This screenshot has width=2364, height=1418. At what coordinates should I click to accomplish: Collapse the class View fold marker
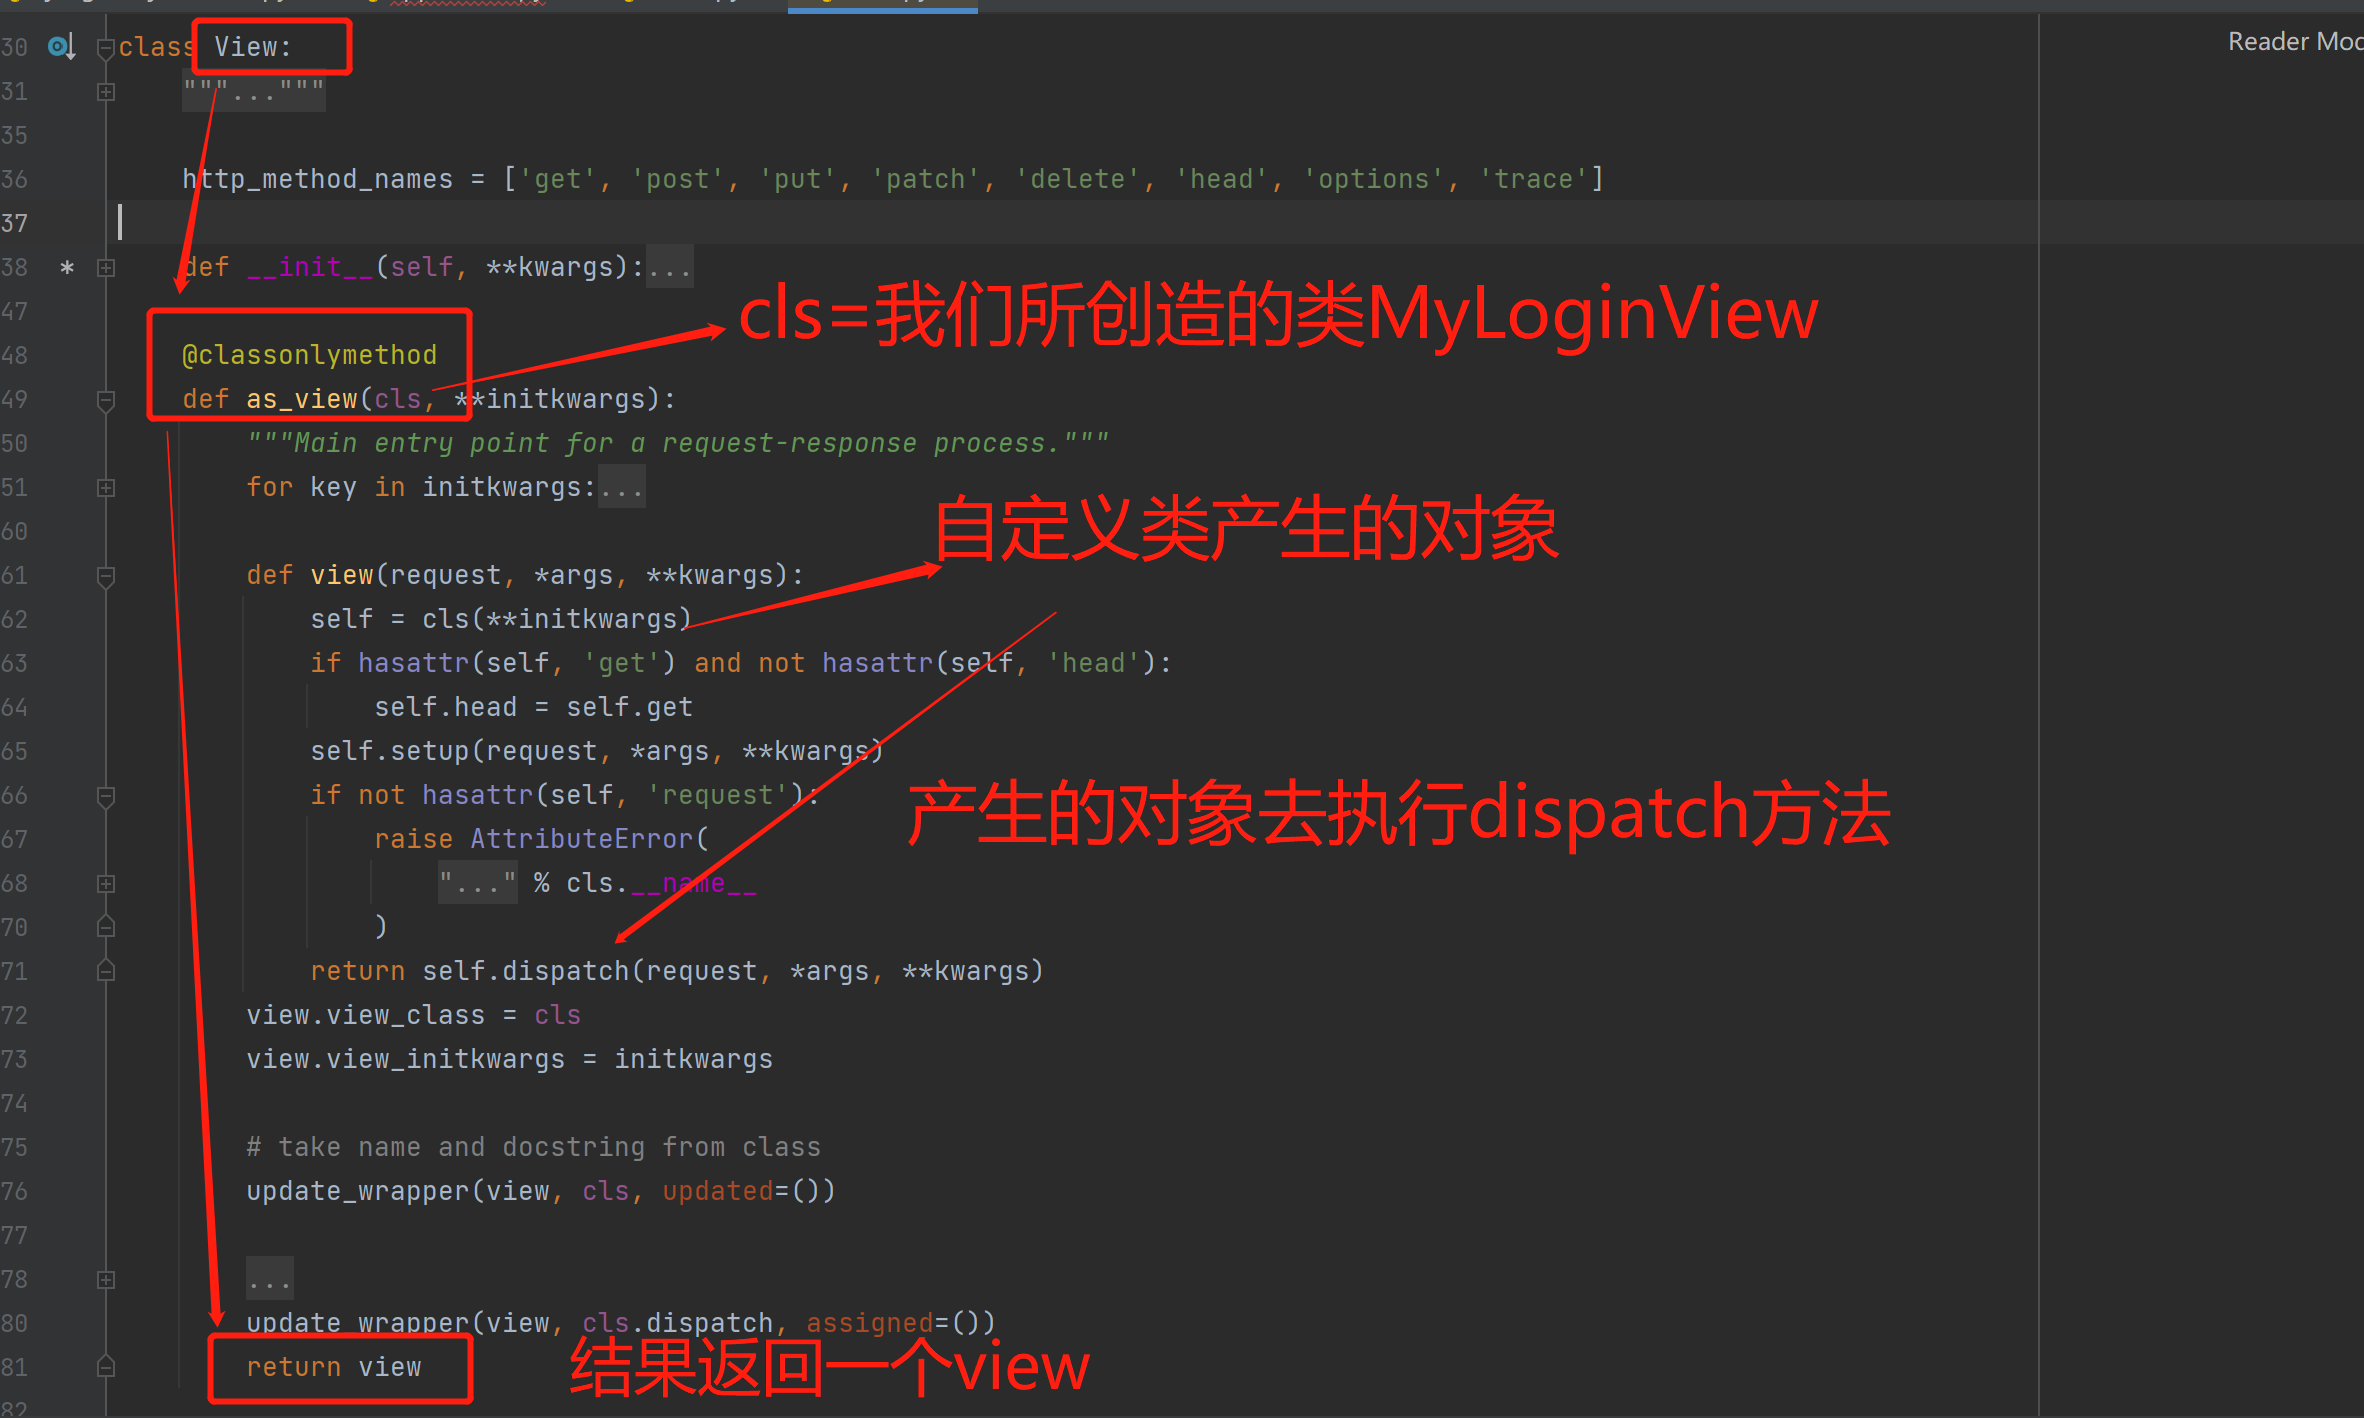click(x=105, y=48)
